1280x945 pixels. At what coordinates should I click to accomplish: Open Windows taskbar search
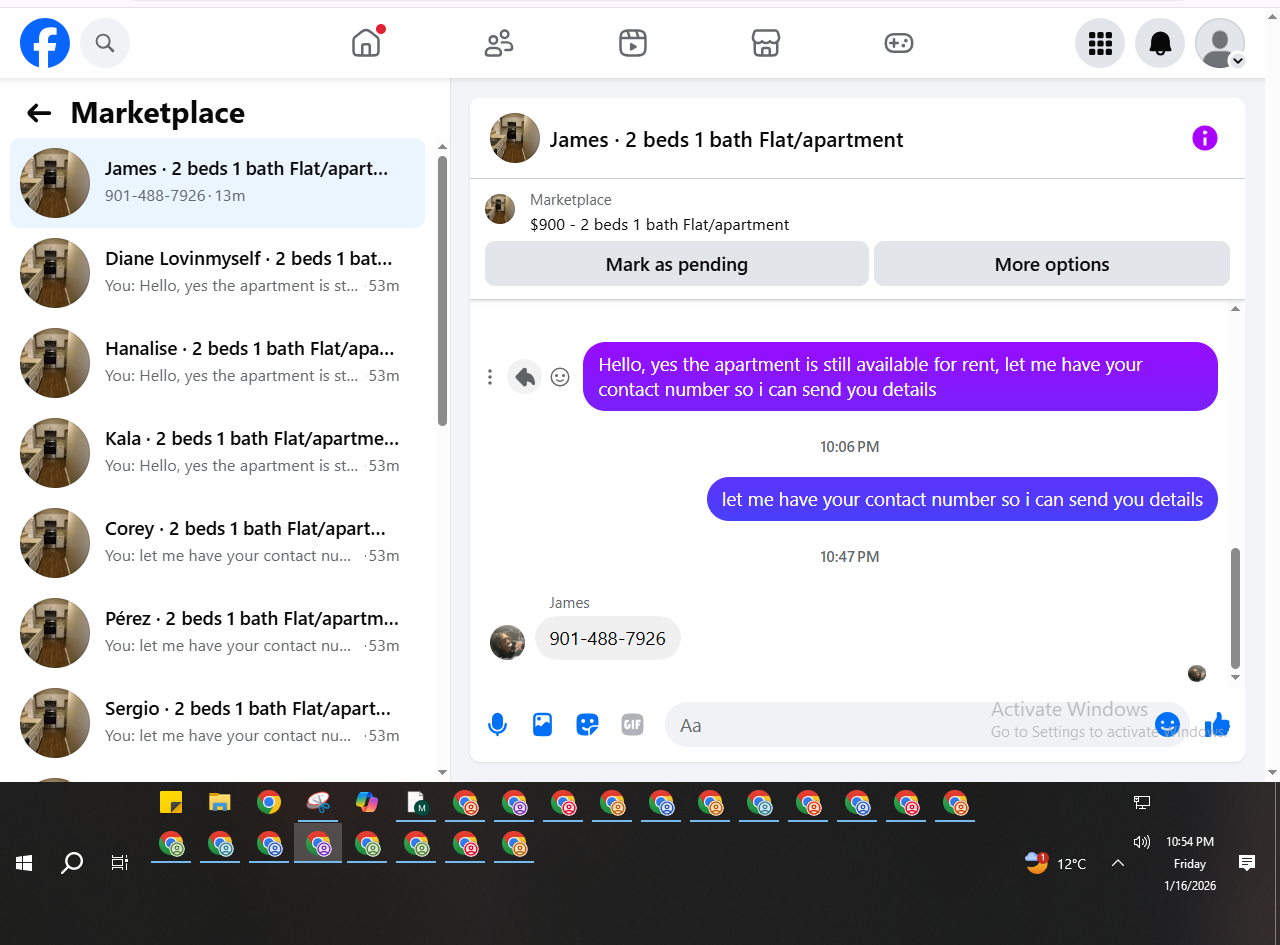tap(72, 862)
